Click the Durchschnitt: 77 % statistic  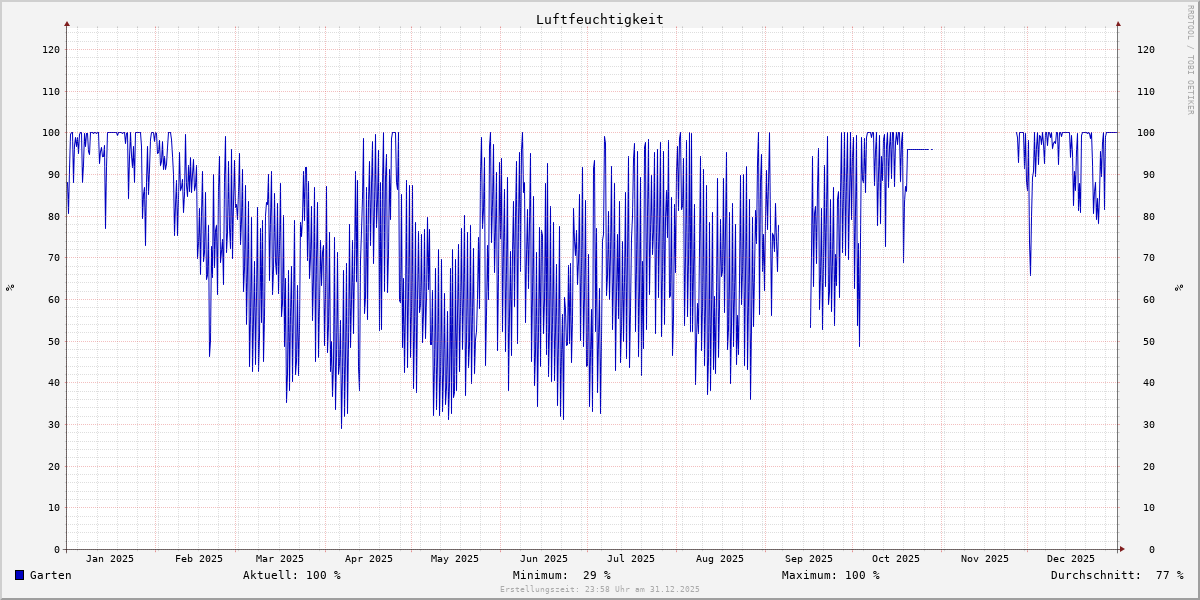pyautogui.click(x=1116, y=575)
